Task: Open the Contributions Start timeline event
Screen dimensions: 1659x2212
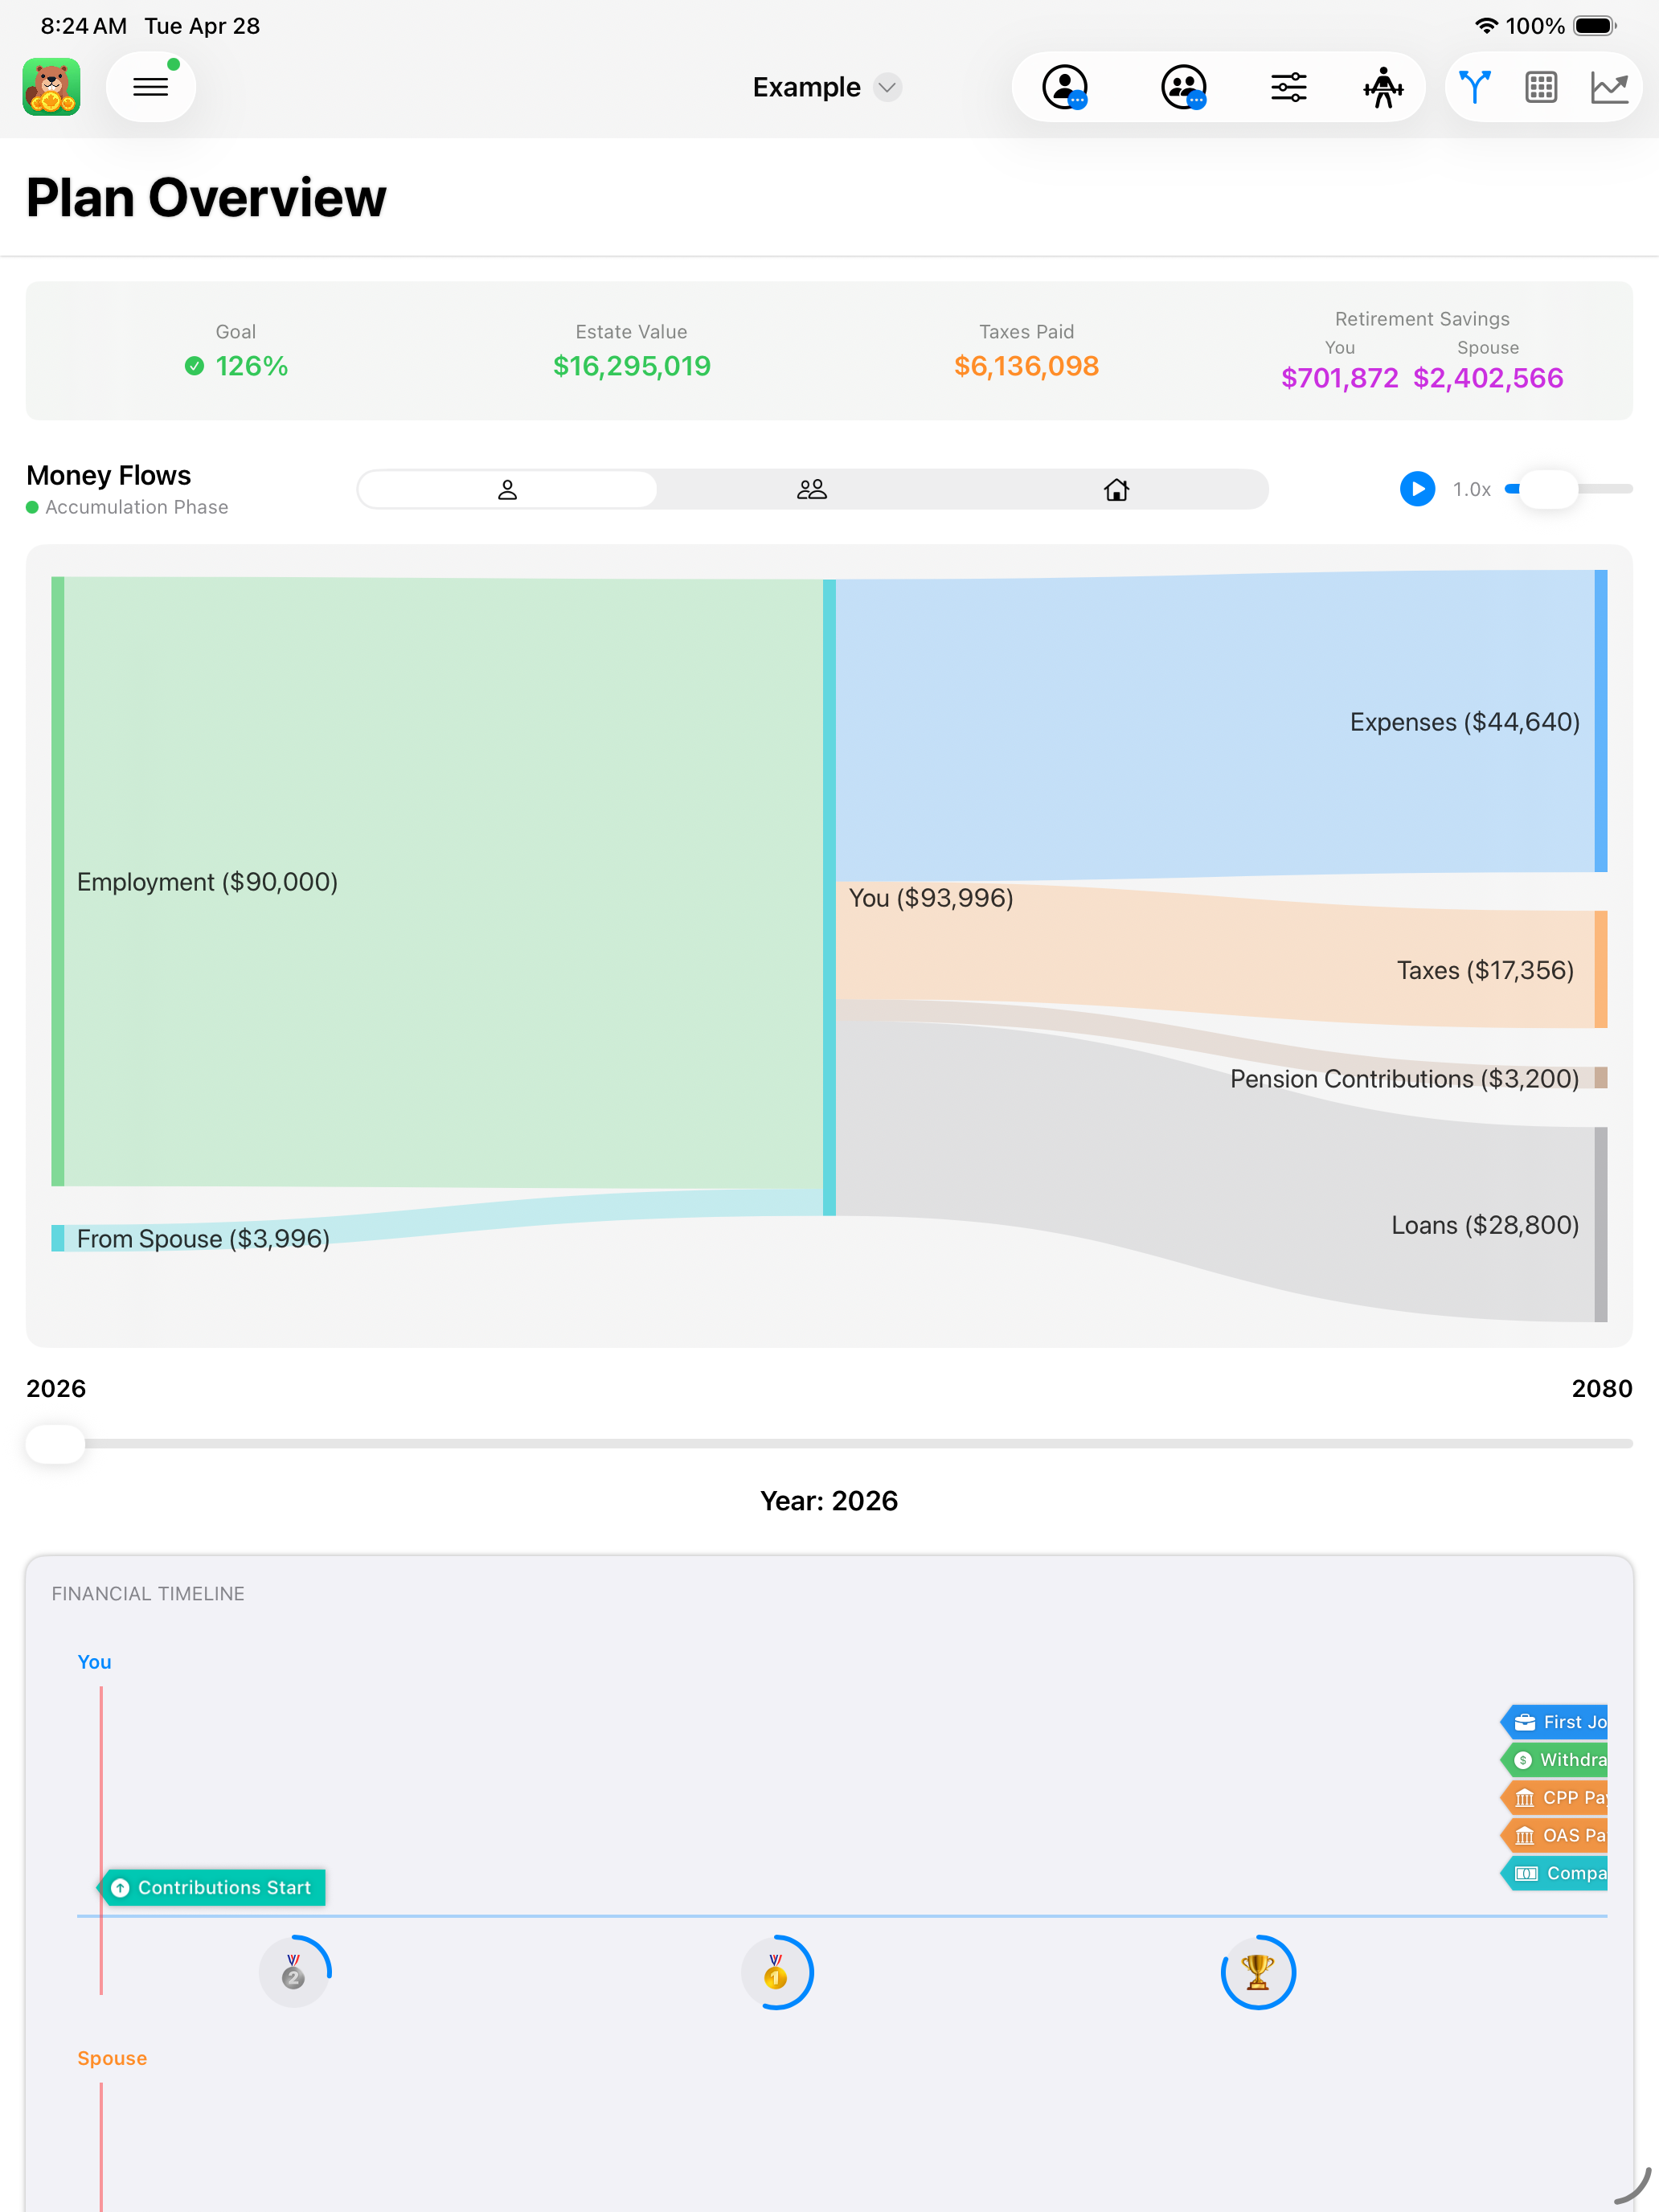Action: point(212,1887)
